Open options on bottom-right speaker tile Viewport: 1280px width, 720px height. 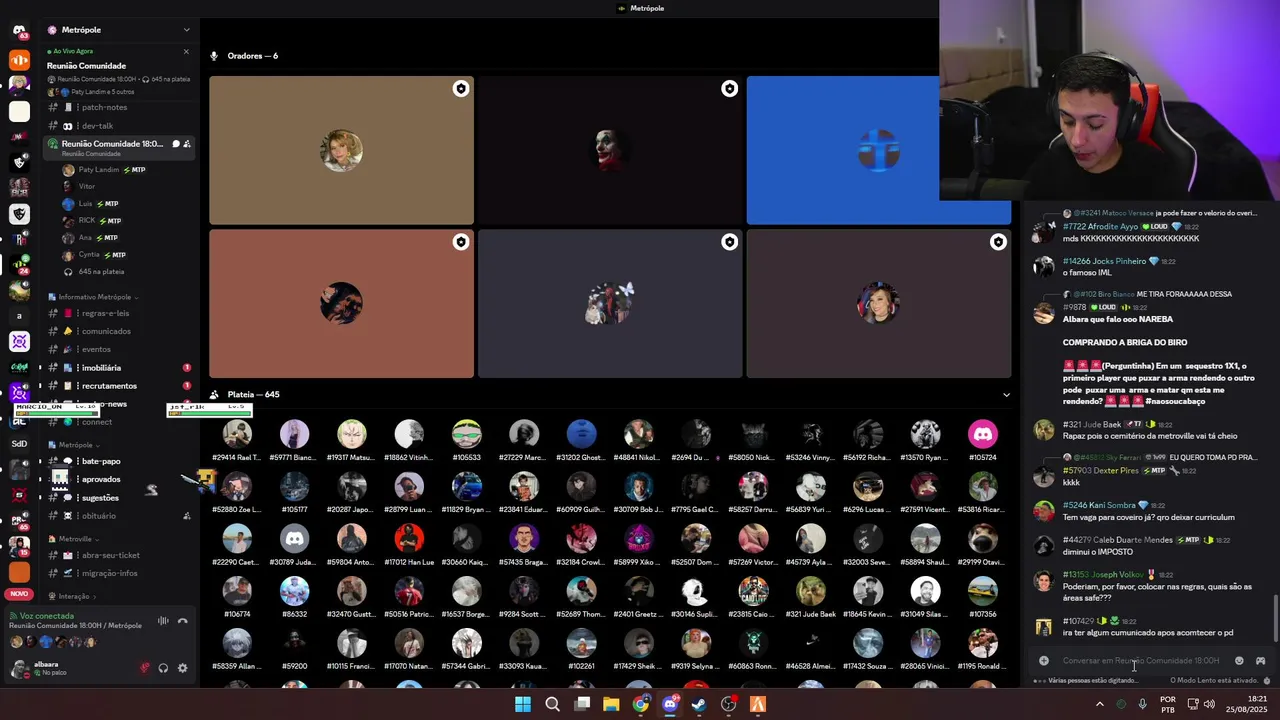click(x=998, y=242)
